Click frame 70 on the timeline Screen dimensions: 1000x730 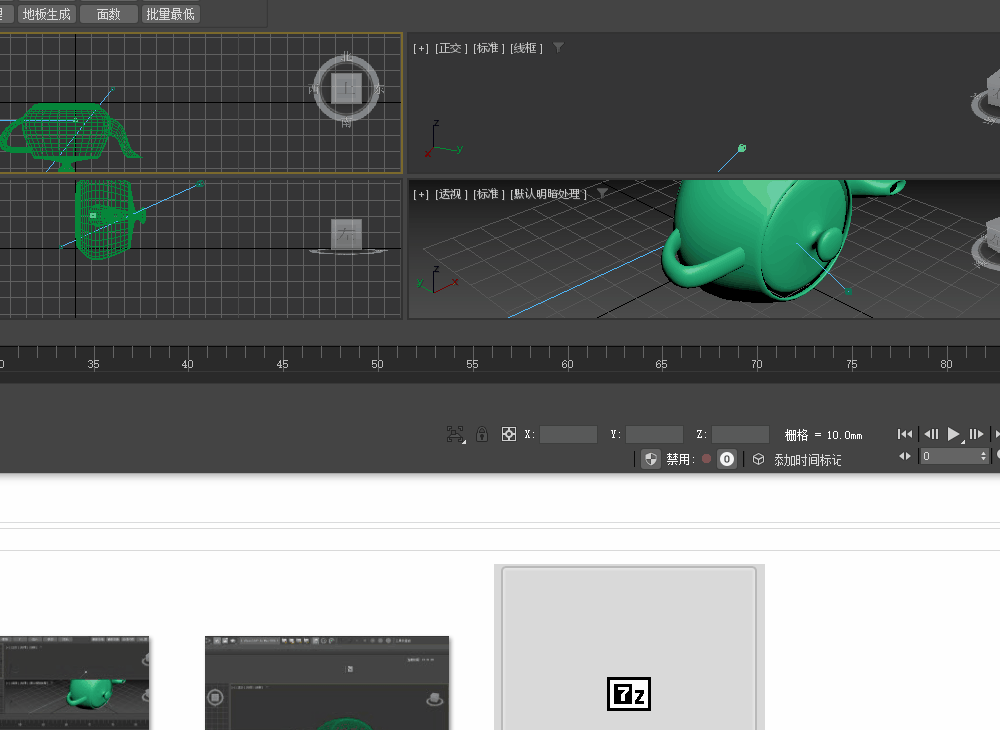coord(756,364)
